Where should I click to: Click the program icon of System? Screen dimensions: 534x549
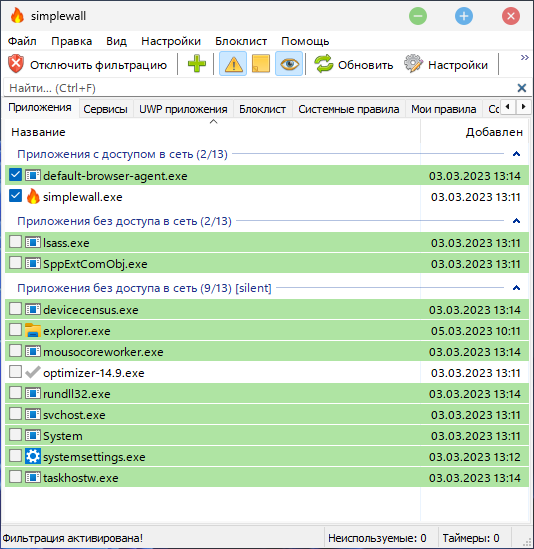pyautogui.click(x=33, y=436)
